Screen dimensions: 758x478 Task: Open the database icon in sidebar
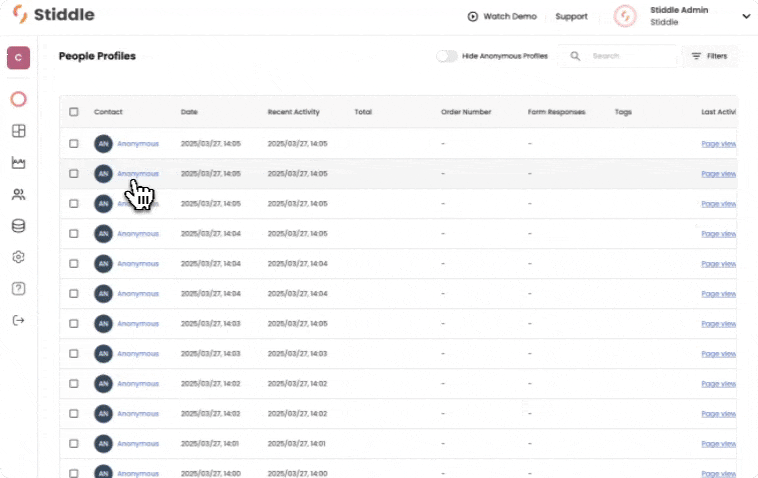point(18,226)
